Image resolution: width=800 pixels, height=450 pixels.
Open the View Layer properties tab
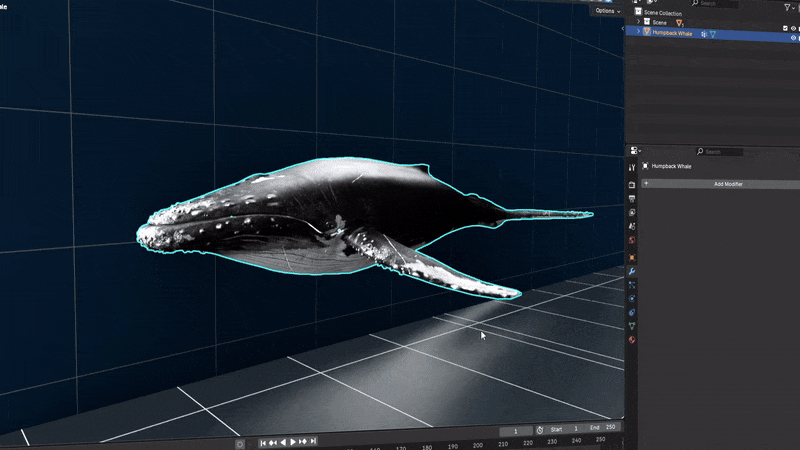tap(632, 212)
